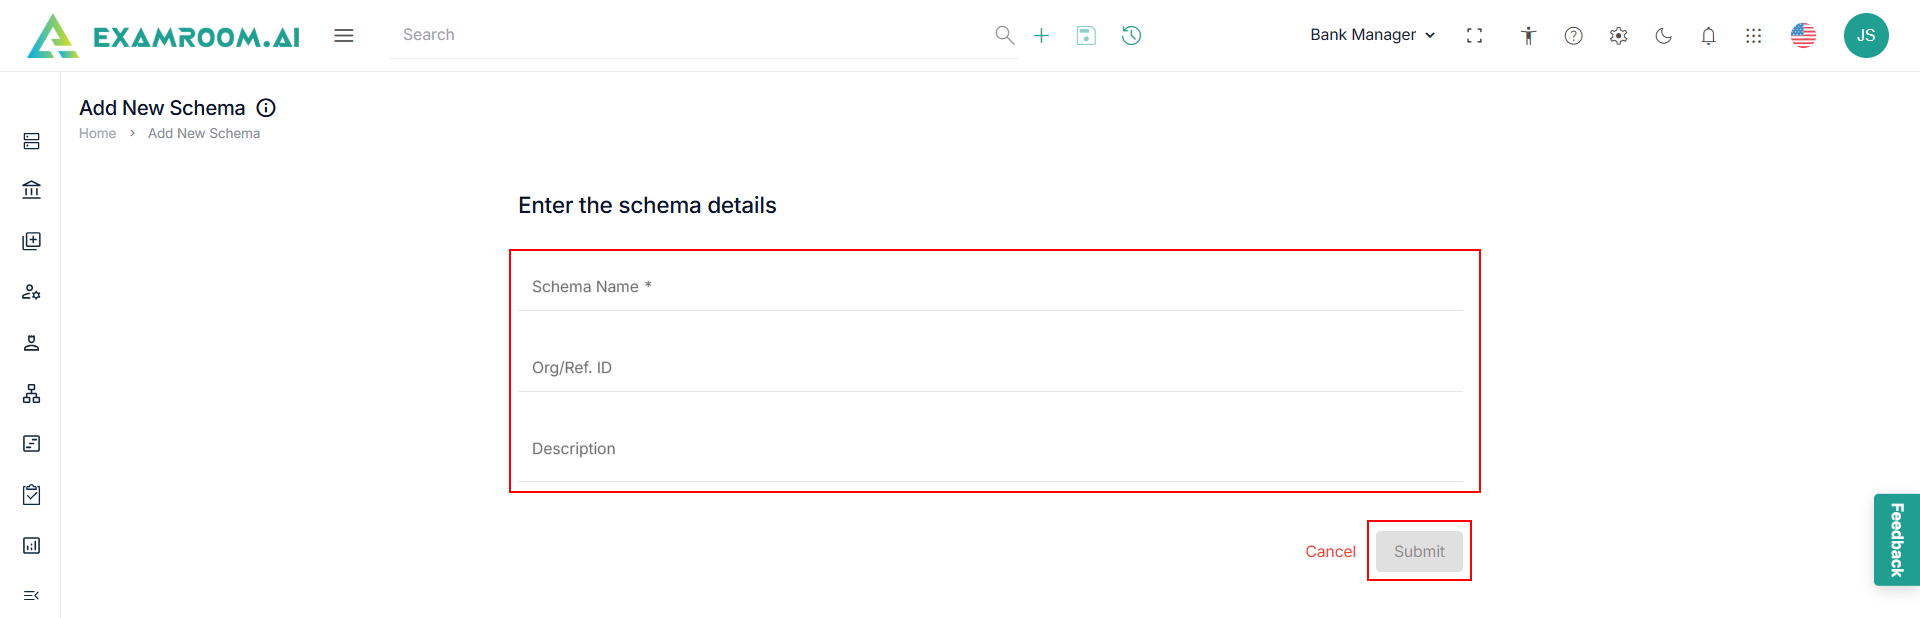
Task: Change language via US flag
Action: pyautogui.click(x=1803, y=36)
